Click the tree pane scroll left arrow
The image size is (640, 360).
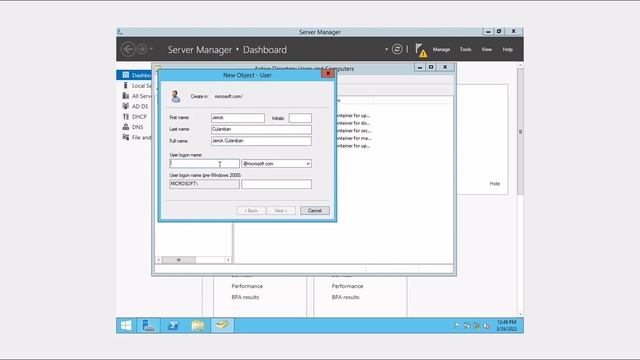coord(159,260)
